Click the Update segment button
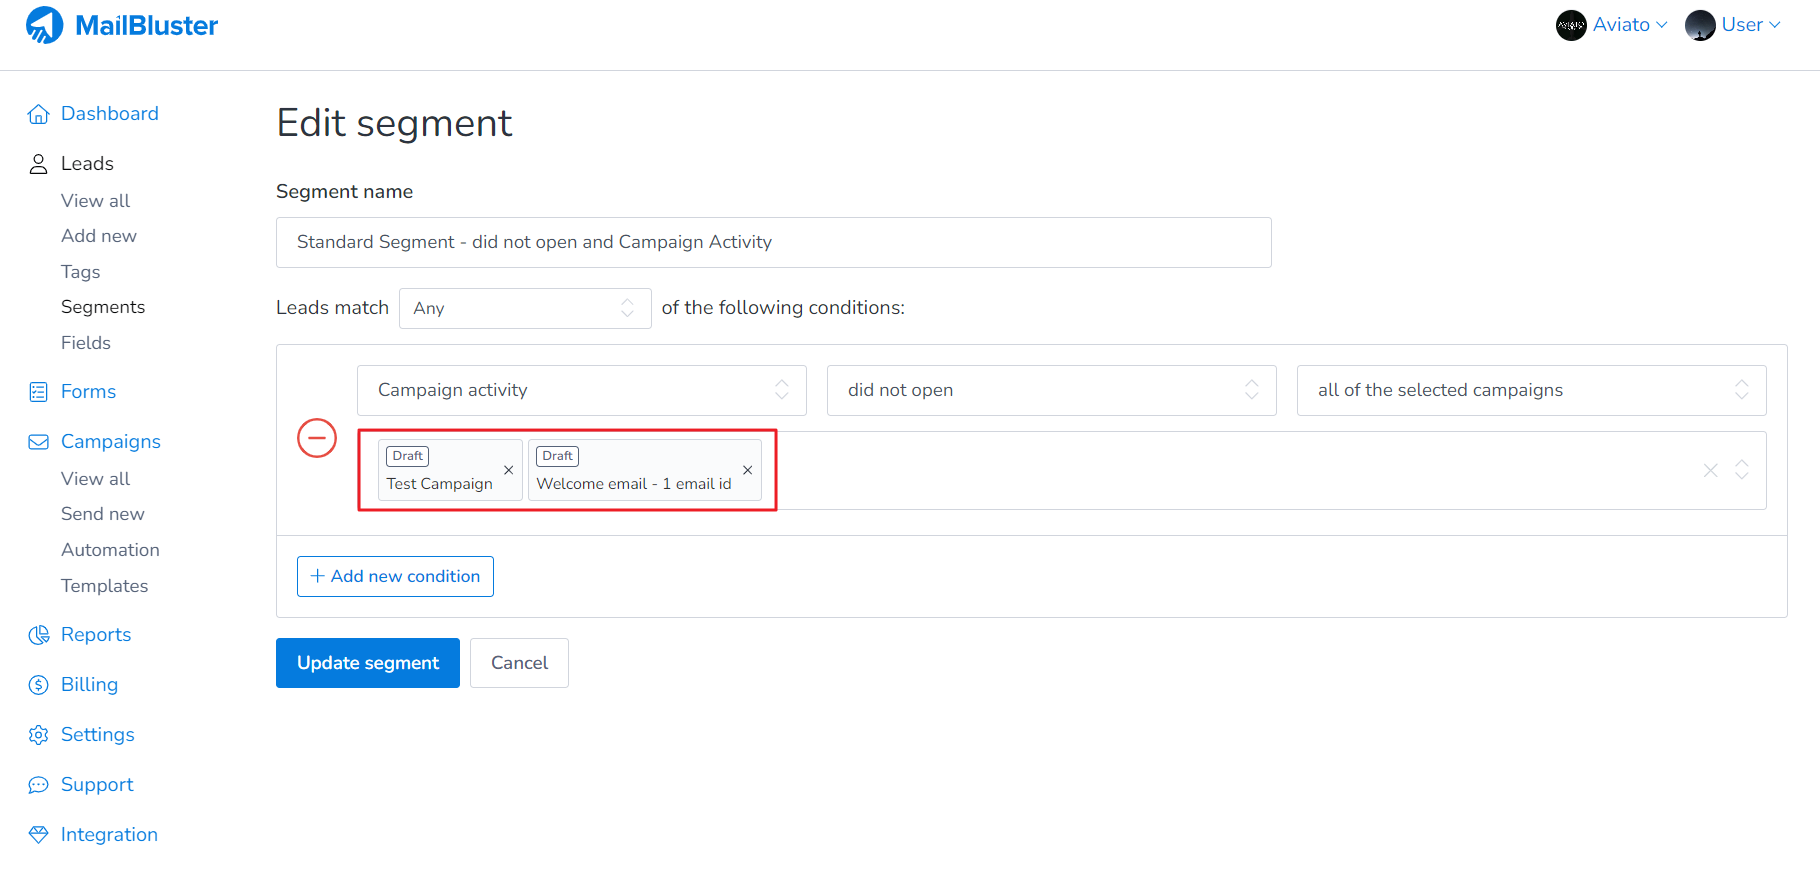1820x878 pixels. pyautogui.click(x=367, y=663)
